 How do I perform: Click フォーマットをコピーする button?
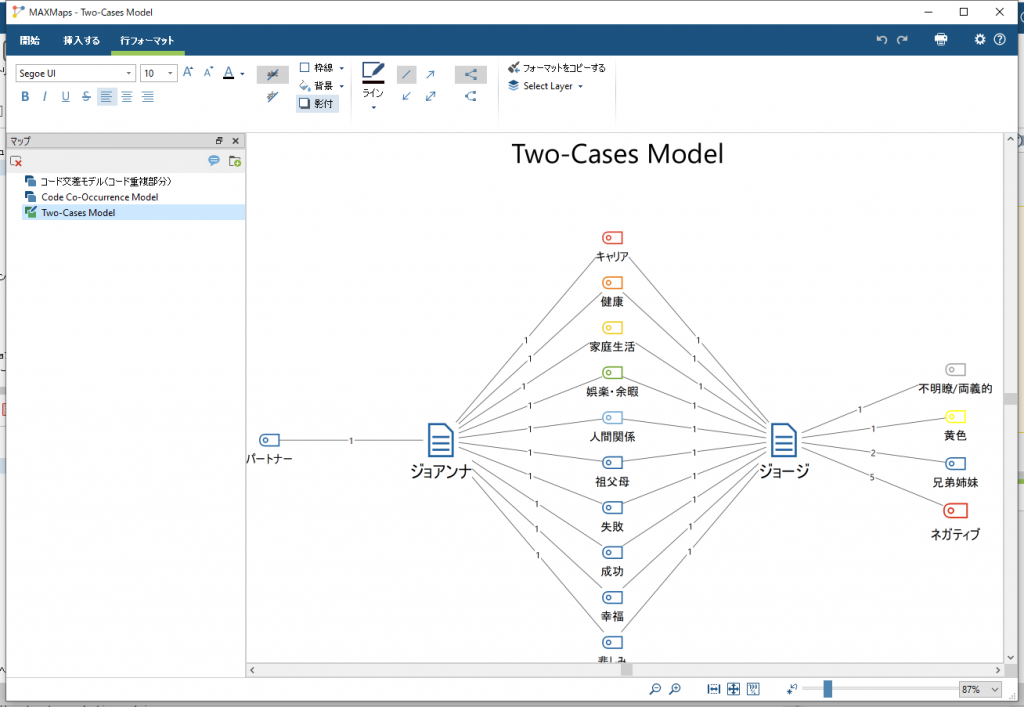[x=557, y=68]
